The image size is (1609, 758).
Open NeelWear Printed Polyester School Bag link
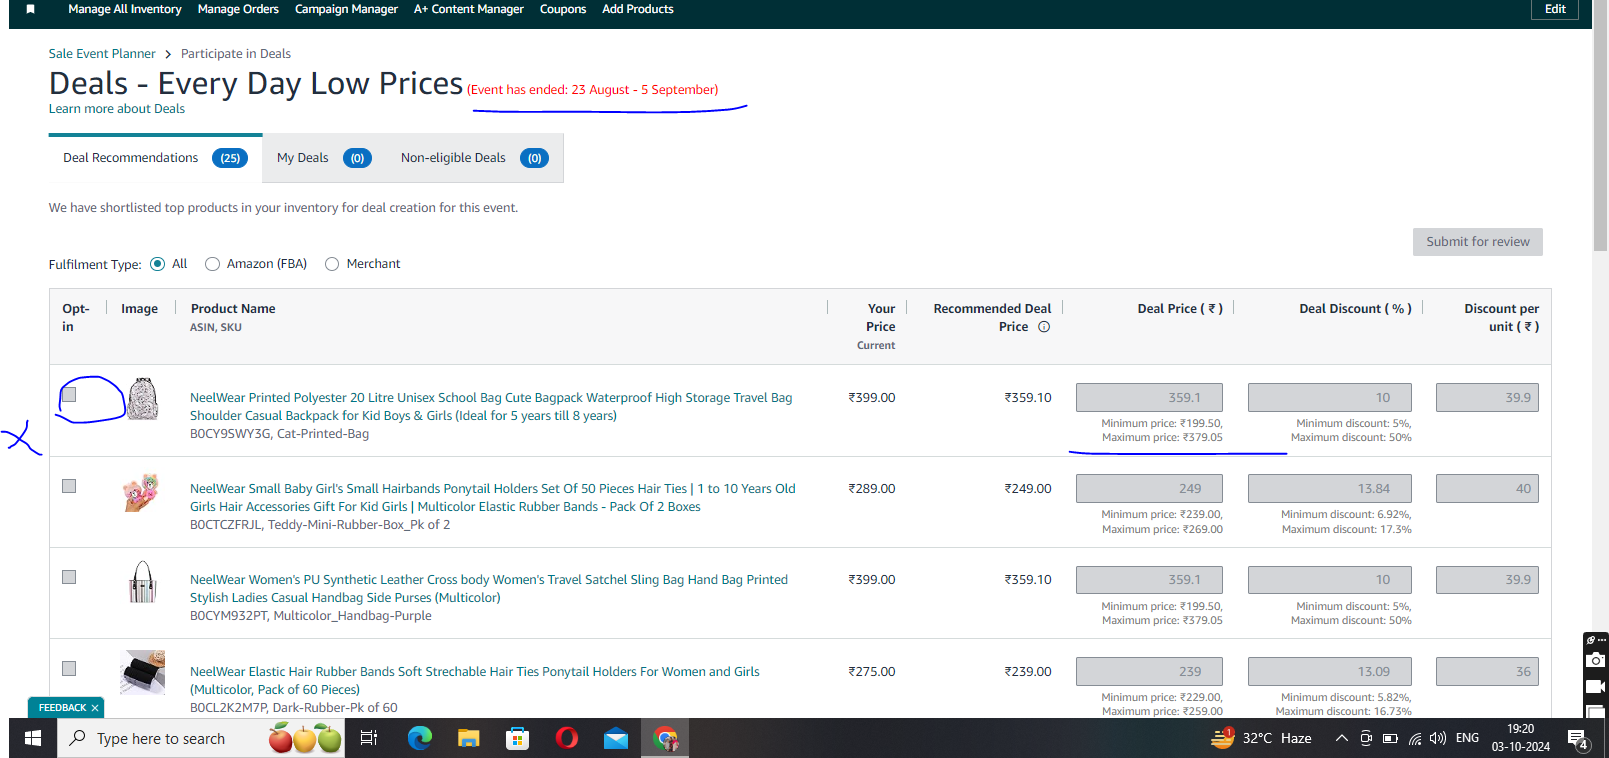point(491,407)
